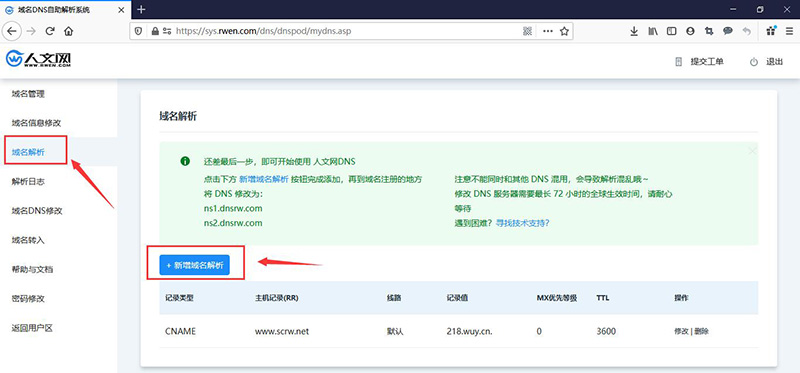Image resolution: width=800 pixels, height=373 pixels.
Task: Open 域名DNS修改 in the sidebar
Action: pos(37,211)
